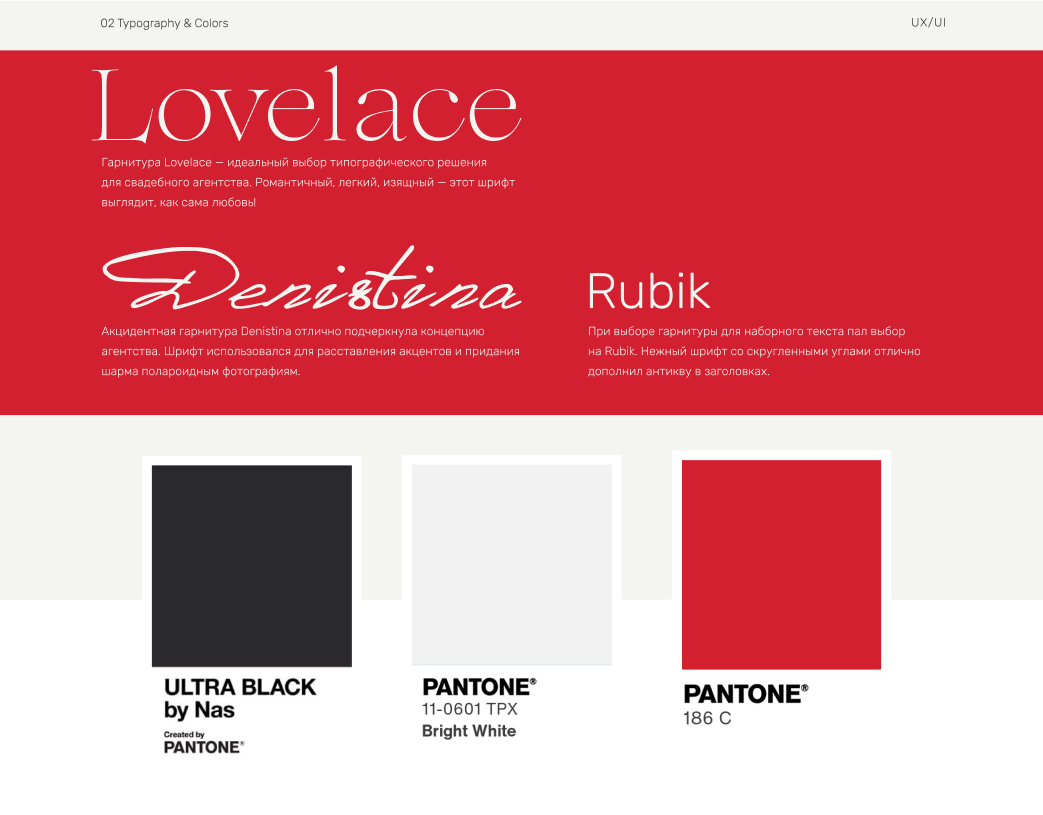Image resolution: width=1043 pixels, height=815 pixels.
Task: Click the 11-0601 TPX code label
Action: coord(467,709)
